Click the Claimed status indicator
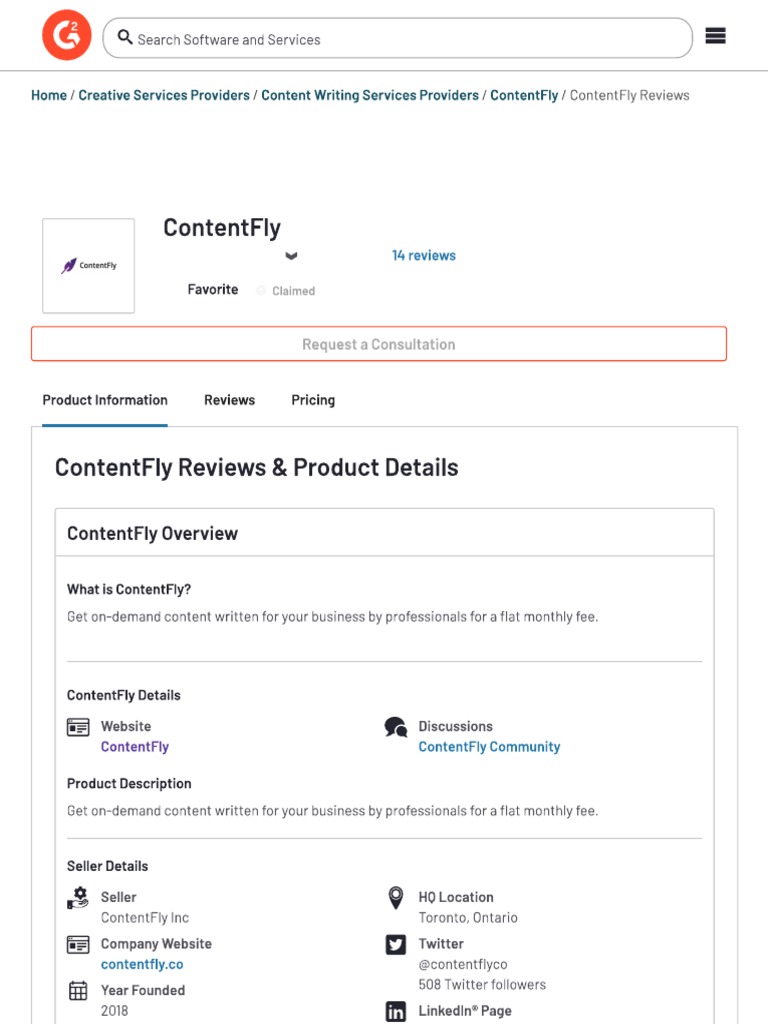 (x=286, y=291)
